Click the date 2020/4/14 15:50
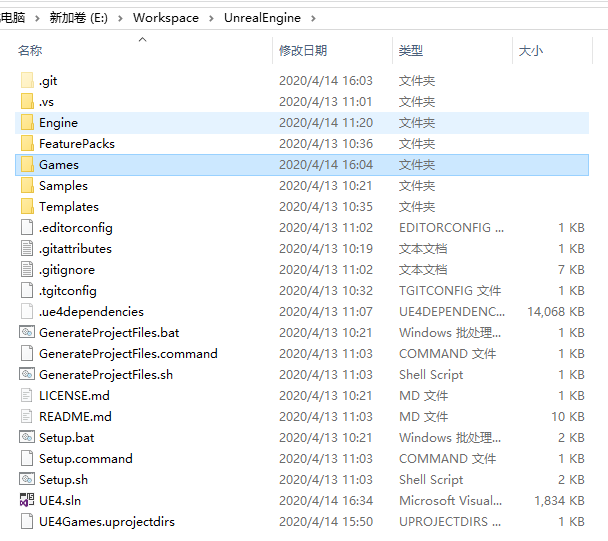 click(326, 521)
